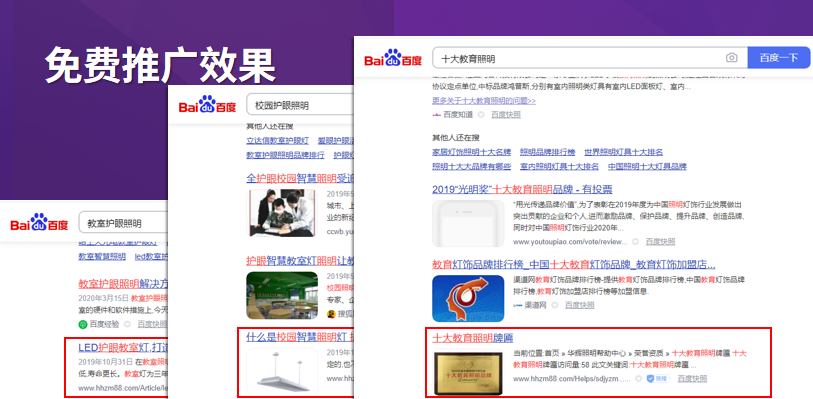Screen dimensions: 813x399
Task: Click the green 百度经验 source icon
Action: coord(82,324)
